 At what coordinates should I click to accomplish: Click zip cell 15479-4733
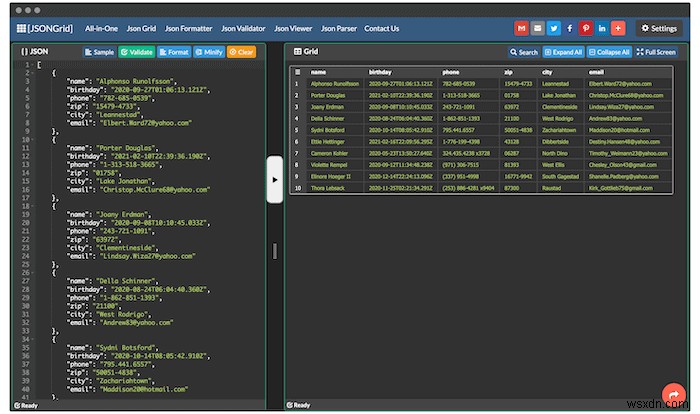click(519, 84)
